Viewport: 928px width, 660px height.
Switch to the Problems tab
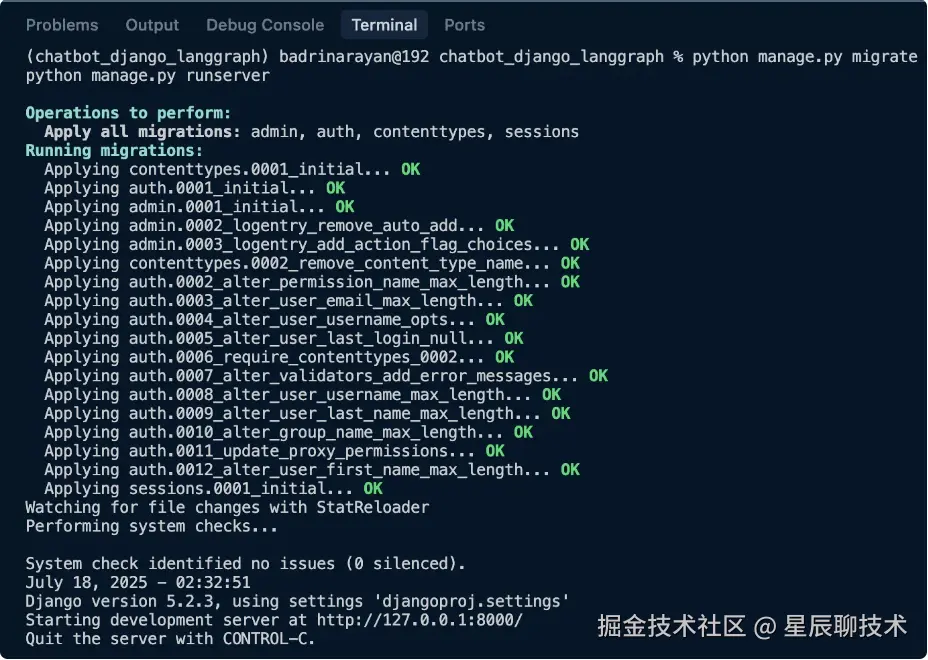(x=62, y=25)
